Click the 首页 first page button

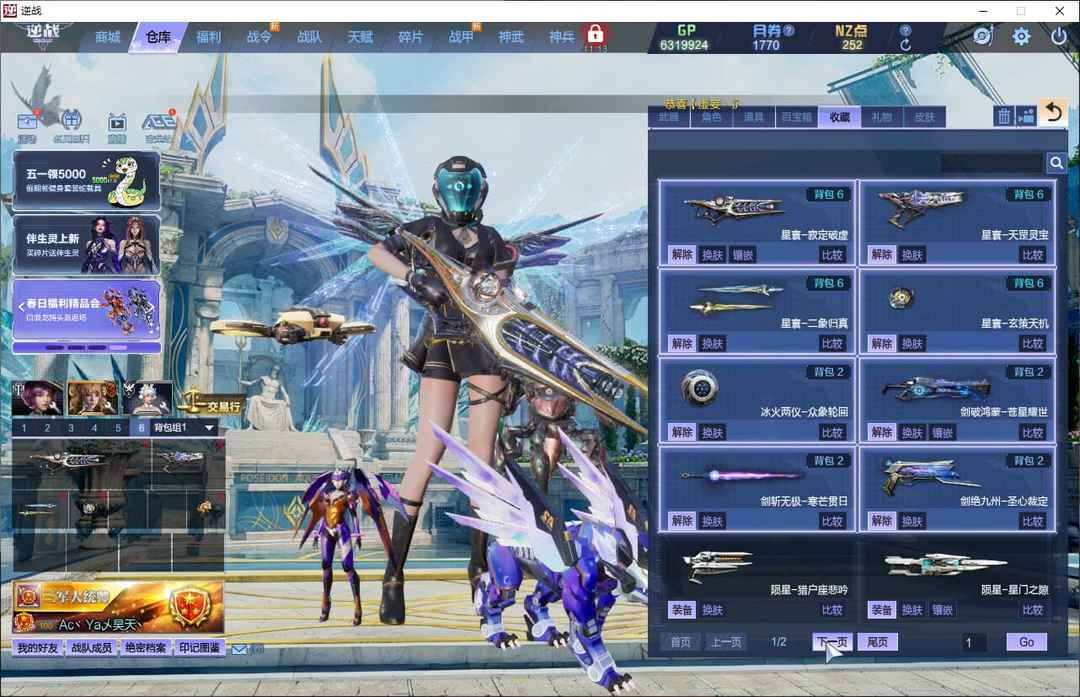pyautogui.click(x=681, y=643)
